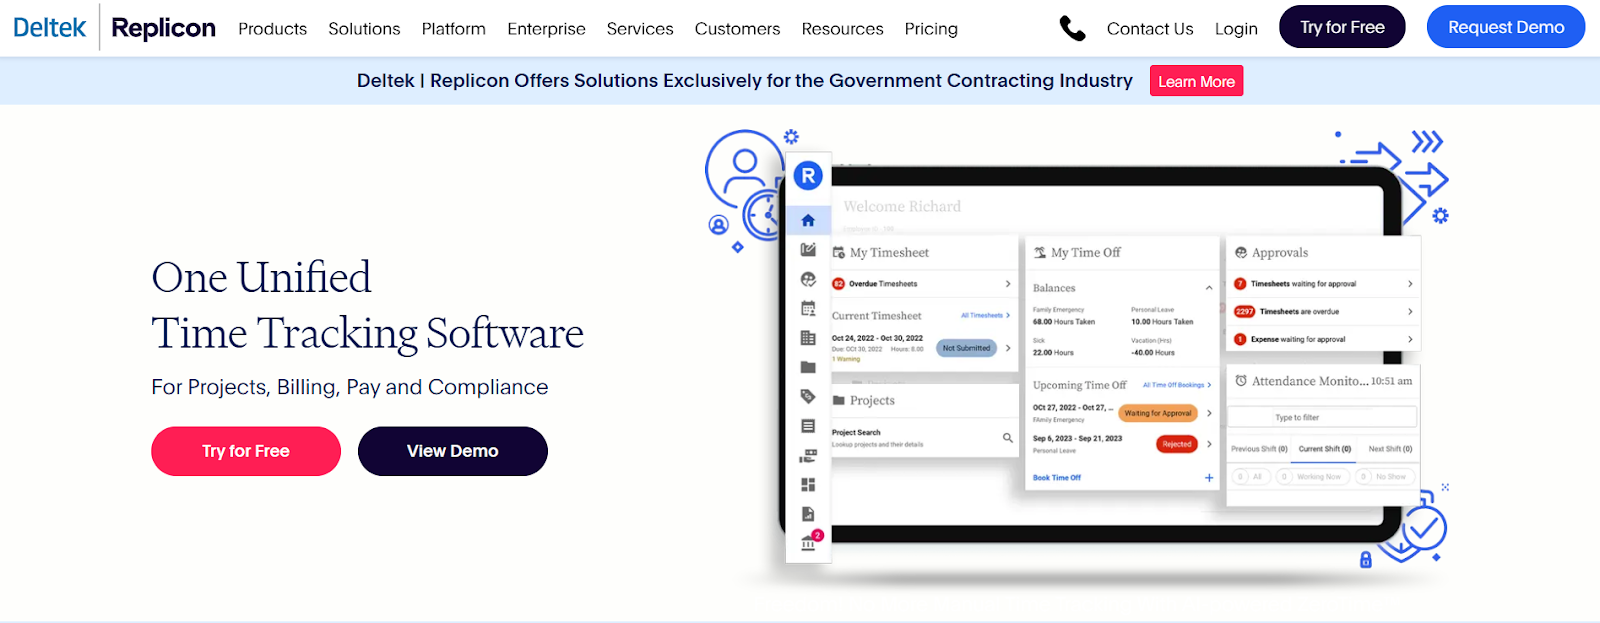Switch to the Previous Shift tab
Image resolution: width=1600 pixels, height=623 pixels.
click(x=1259, y=449)
